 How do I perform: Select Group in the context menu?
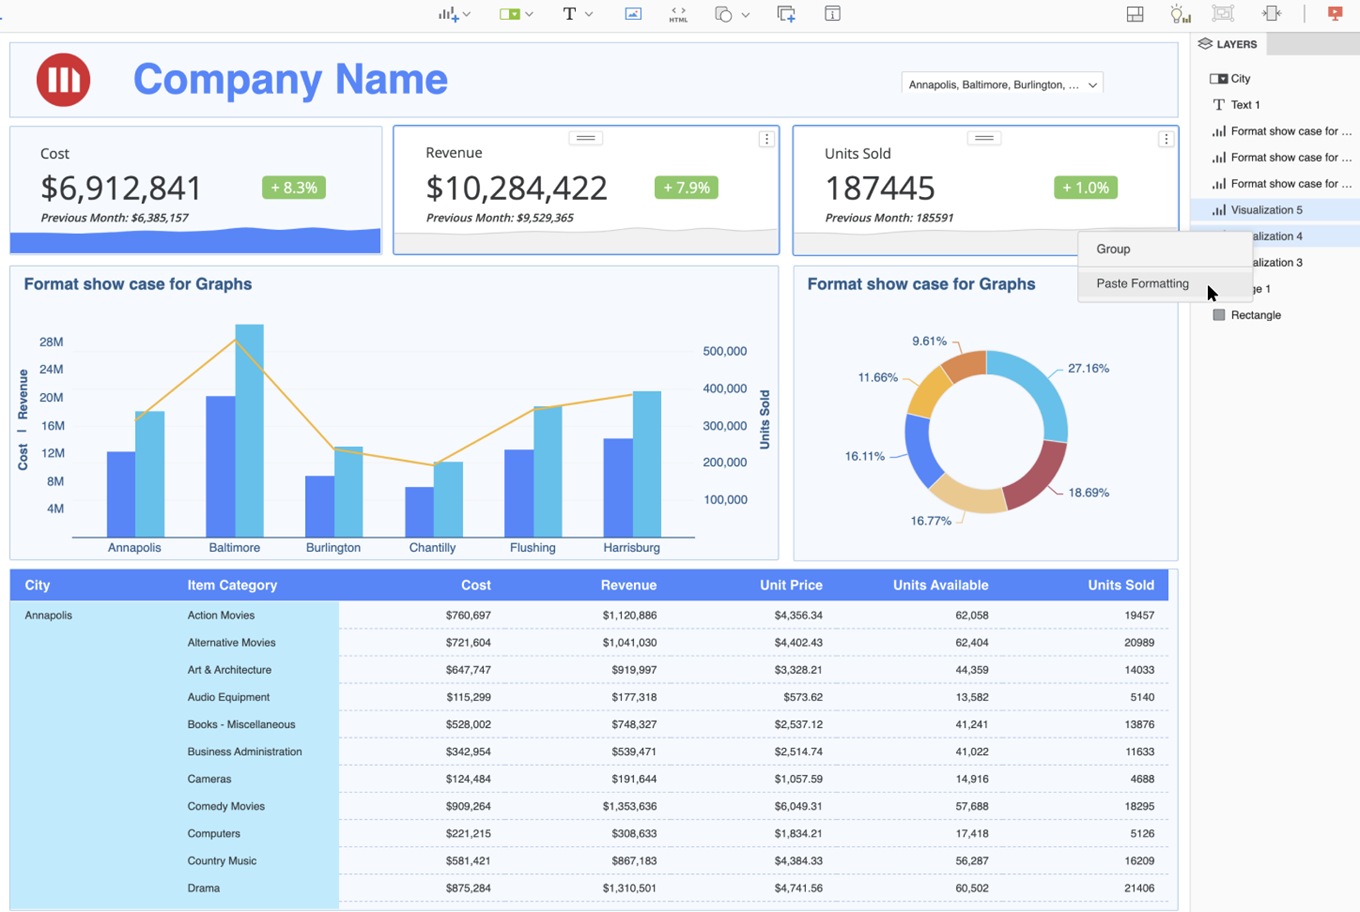coord(1113,249)
